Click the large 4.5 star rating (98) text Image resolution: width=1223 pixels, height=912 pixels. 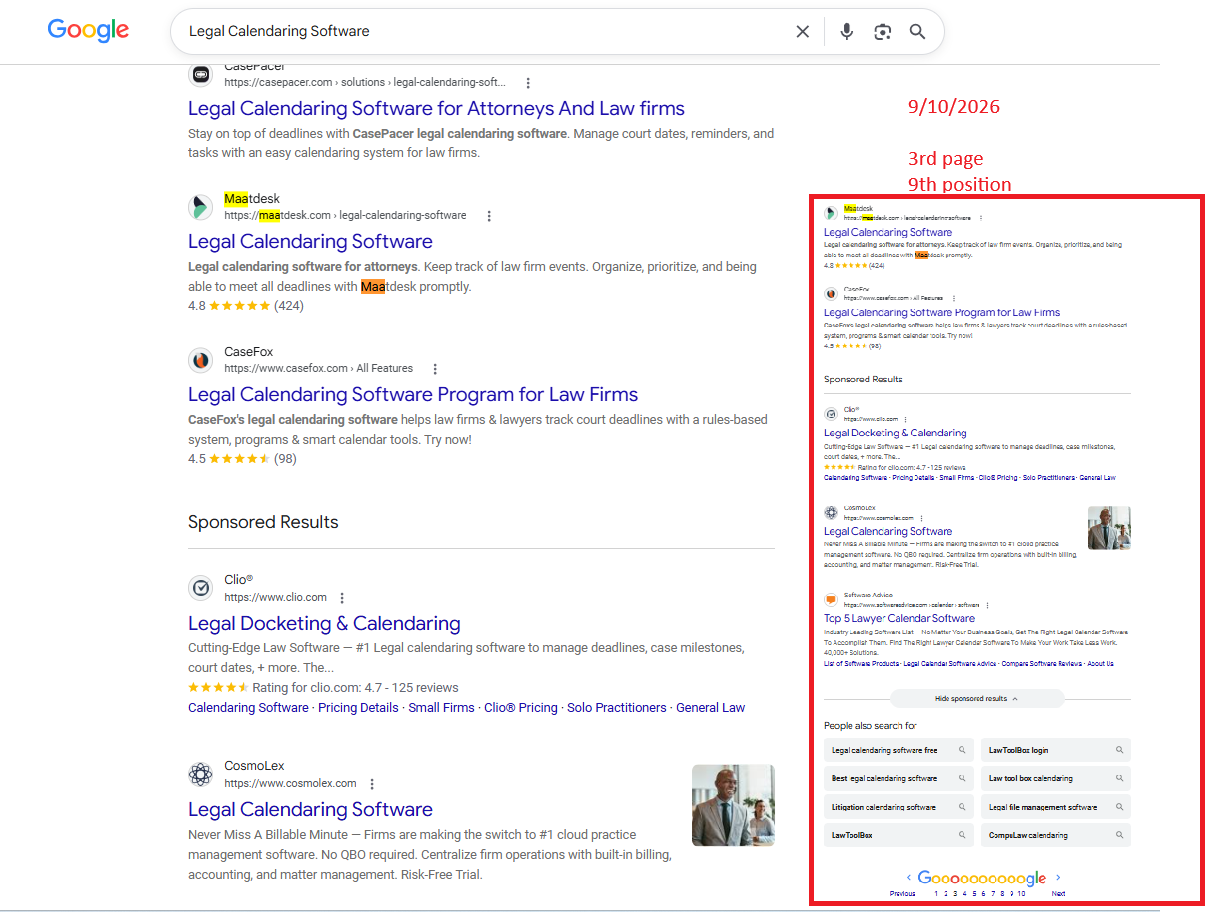[242, 459]
